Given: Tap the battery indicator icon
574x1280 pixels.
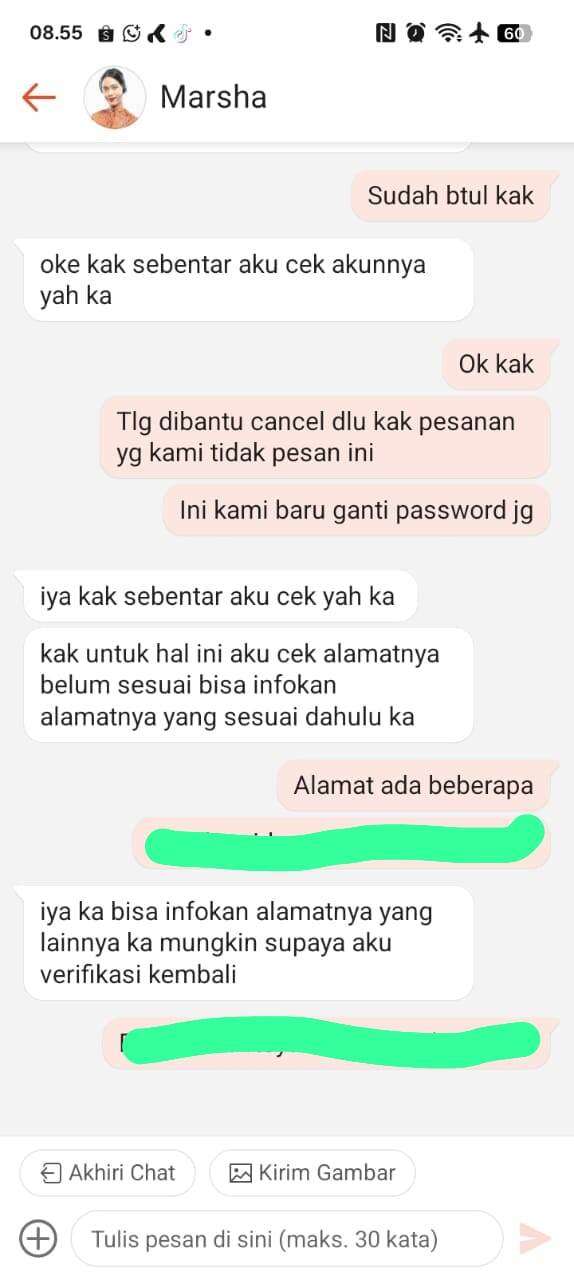Looking at the screenshot, I should (x=514, y=33).
